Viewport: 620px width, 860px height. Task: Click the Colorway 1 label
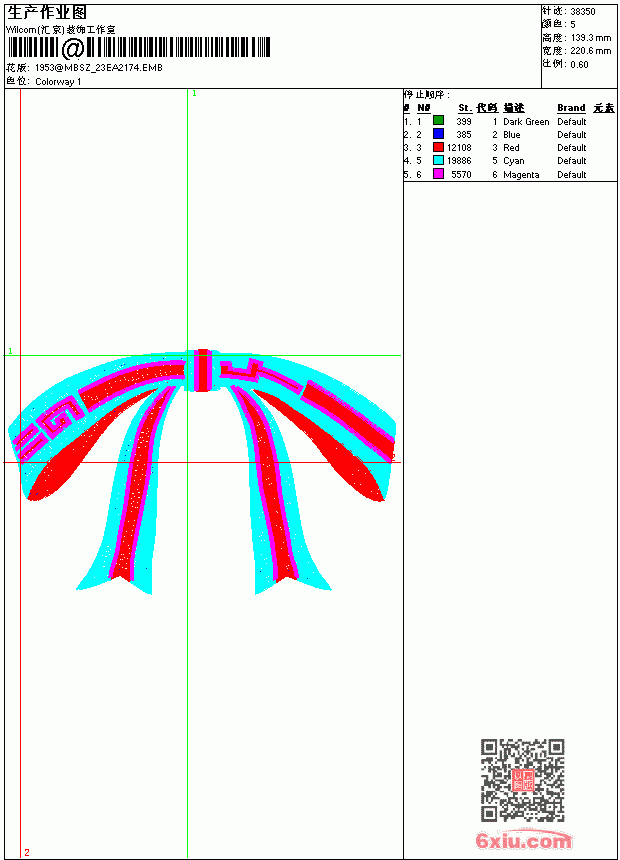[x=58, y=82]
